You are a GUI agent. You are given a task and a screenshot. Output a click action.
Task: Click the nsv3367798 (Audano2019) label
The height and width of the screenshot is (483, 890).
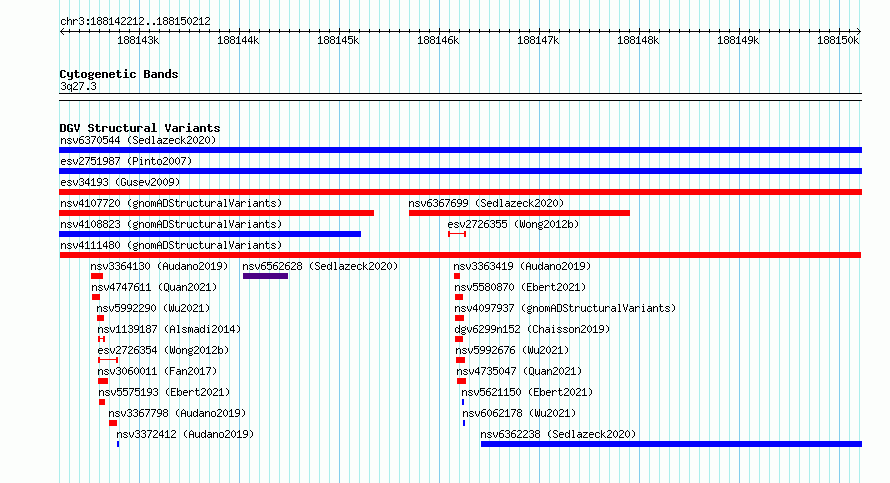[177, 413]
